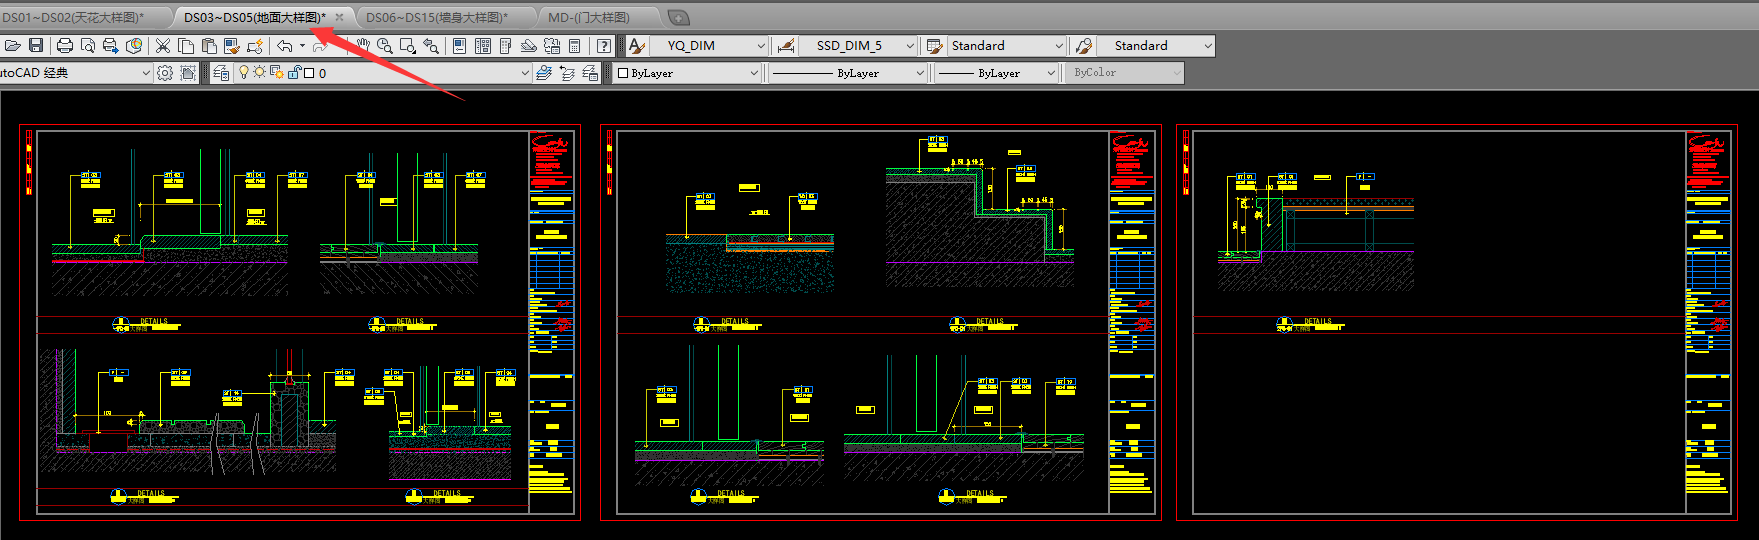This screenshot has width=1759, height=540.
Task: Open Multileader Style manager icon
Action: coord(1084,46)
